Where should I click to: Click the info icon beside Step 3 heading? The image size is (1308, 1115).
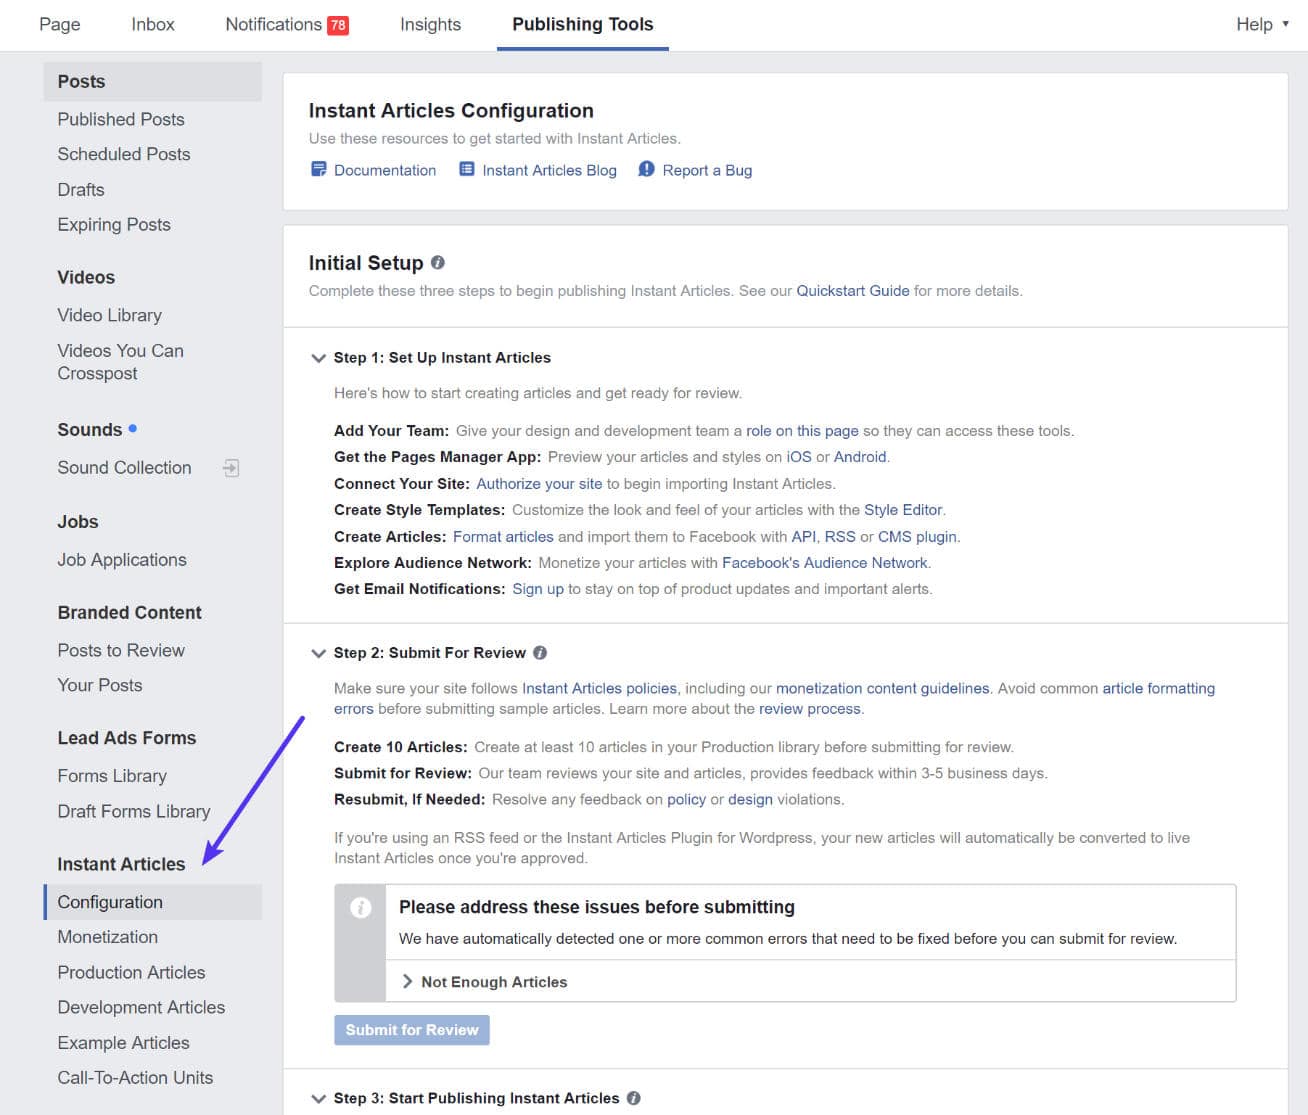point(633,1097)
